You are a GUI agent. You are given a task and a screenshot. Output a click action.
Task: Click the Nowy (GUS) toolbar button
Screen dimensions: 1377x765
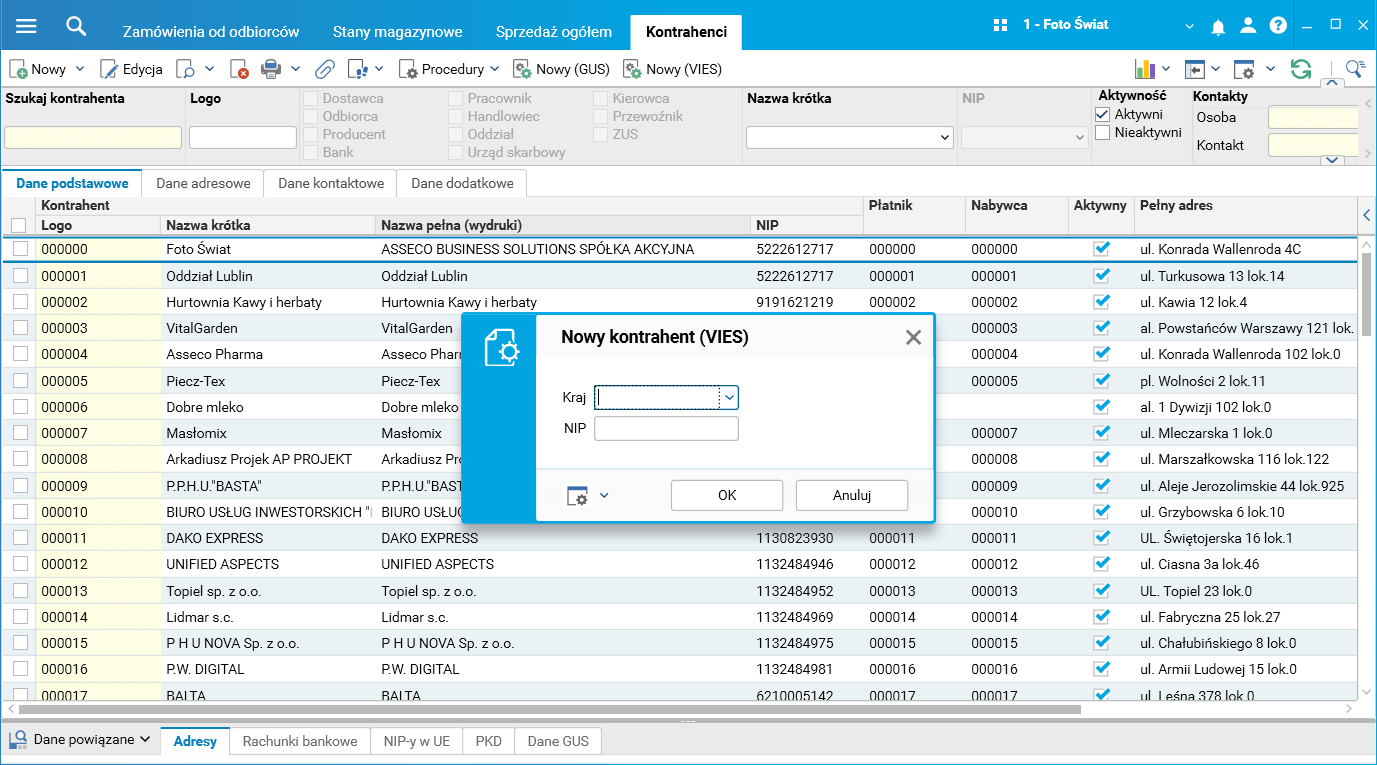[x=560, y=69]
